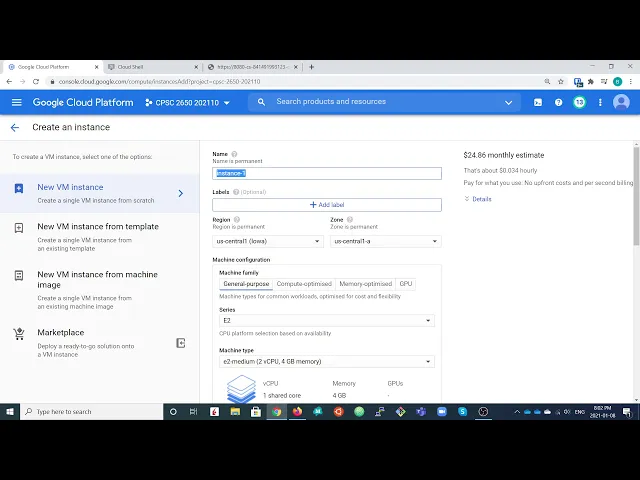Bookmark this page with the star icon
The image size is (640, 480).
click(x=561, y=82)
